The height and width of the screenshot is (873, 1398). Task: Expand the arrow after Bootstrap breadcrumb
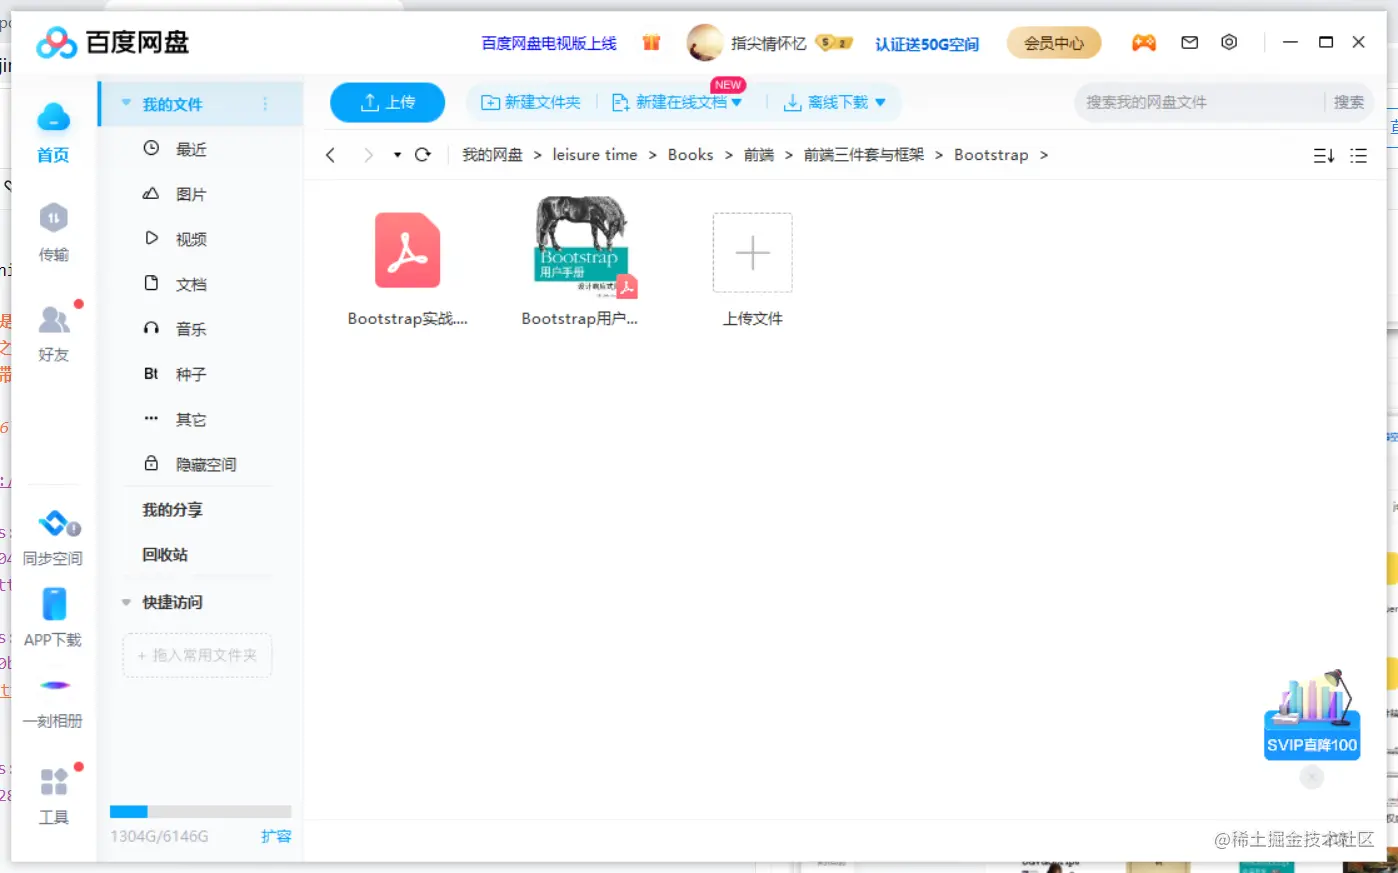pyautogui.click(x=1044, y=155)
